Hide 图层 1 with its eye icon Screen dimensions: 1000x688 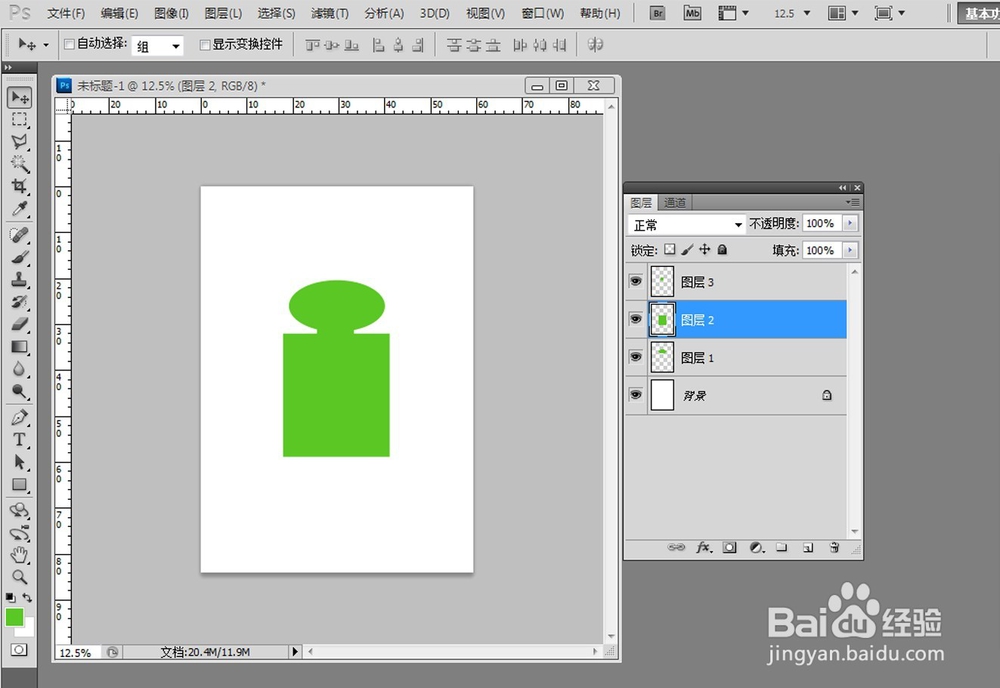point(636,357)
